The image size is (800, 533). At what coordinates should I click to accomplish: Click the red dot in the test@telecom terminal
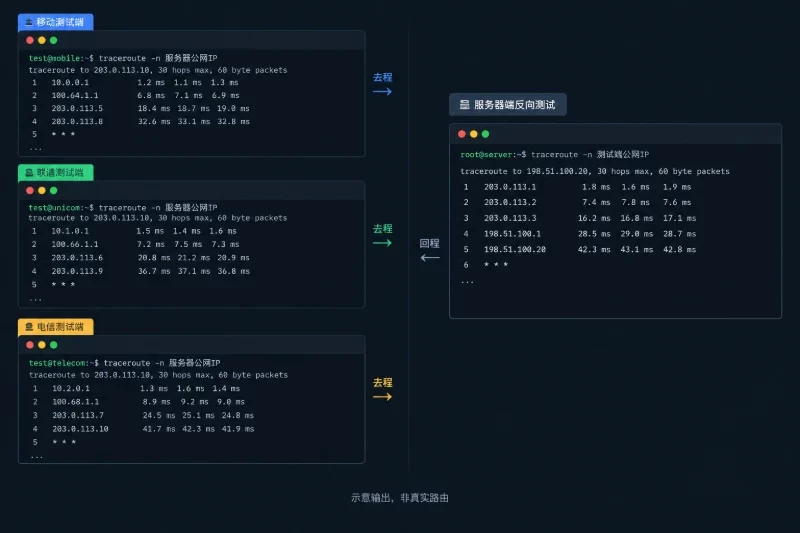(x=30, y=345)
